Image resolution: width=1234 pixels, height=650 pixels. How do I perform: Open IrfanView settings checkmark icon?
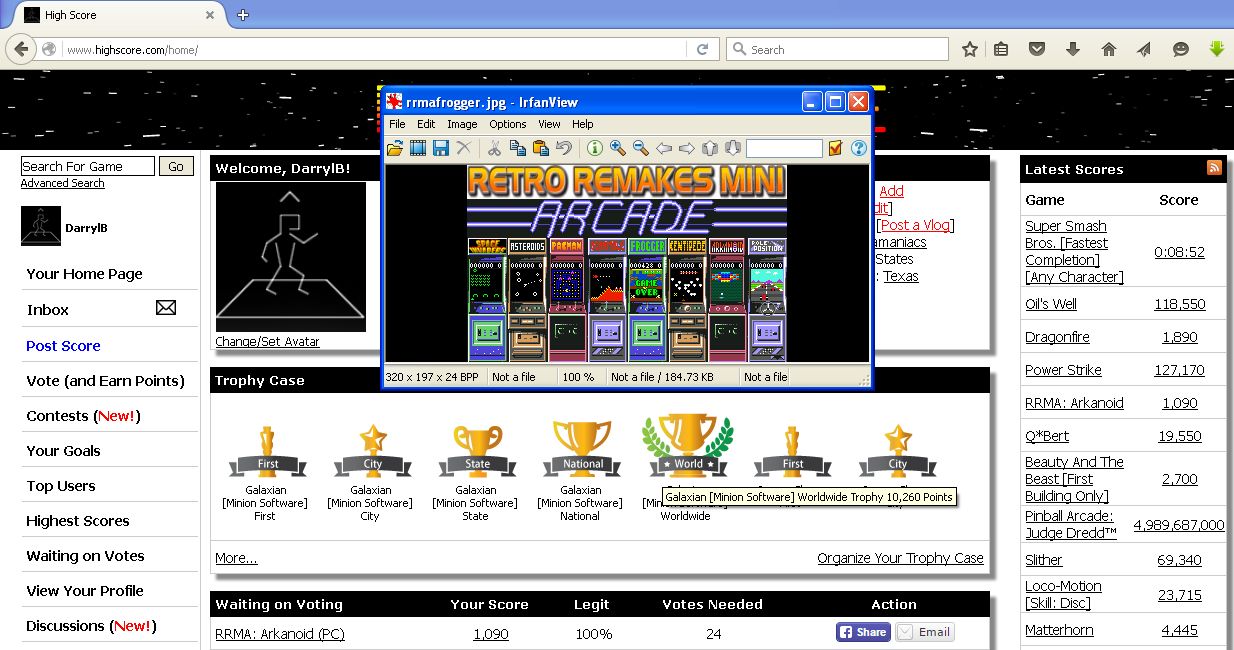[x=835, y=148]
